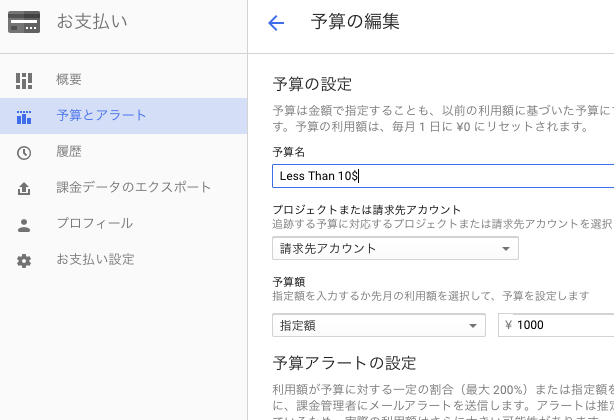The width and height of the screenshot is (614, 420).
Task: Click the 予算とアラート bar chart icon
Action: click(24, 117)
